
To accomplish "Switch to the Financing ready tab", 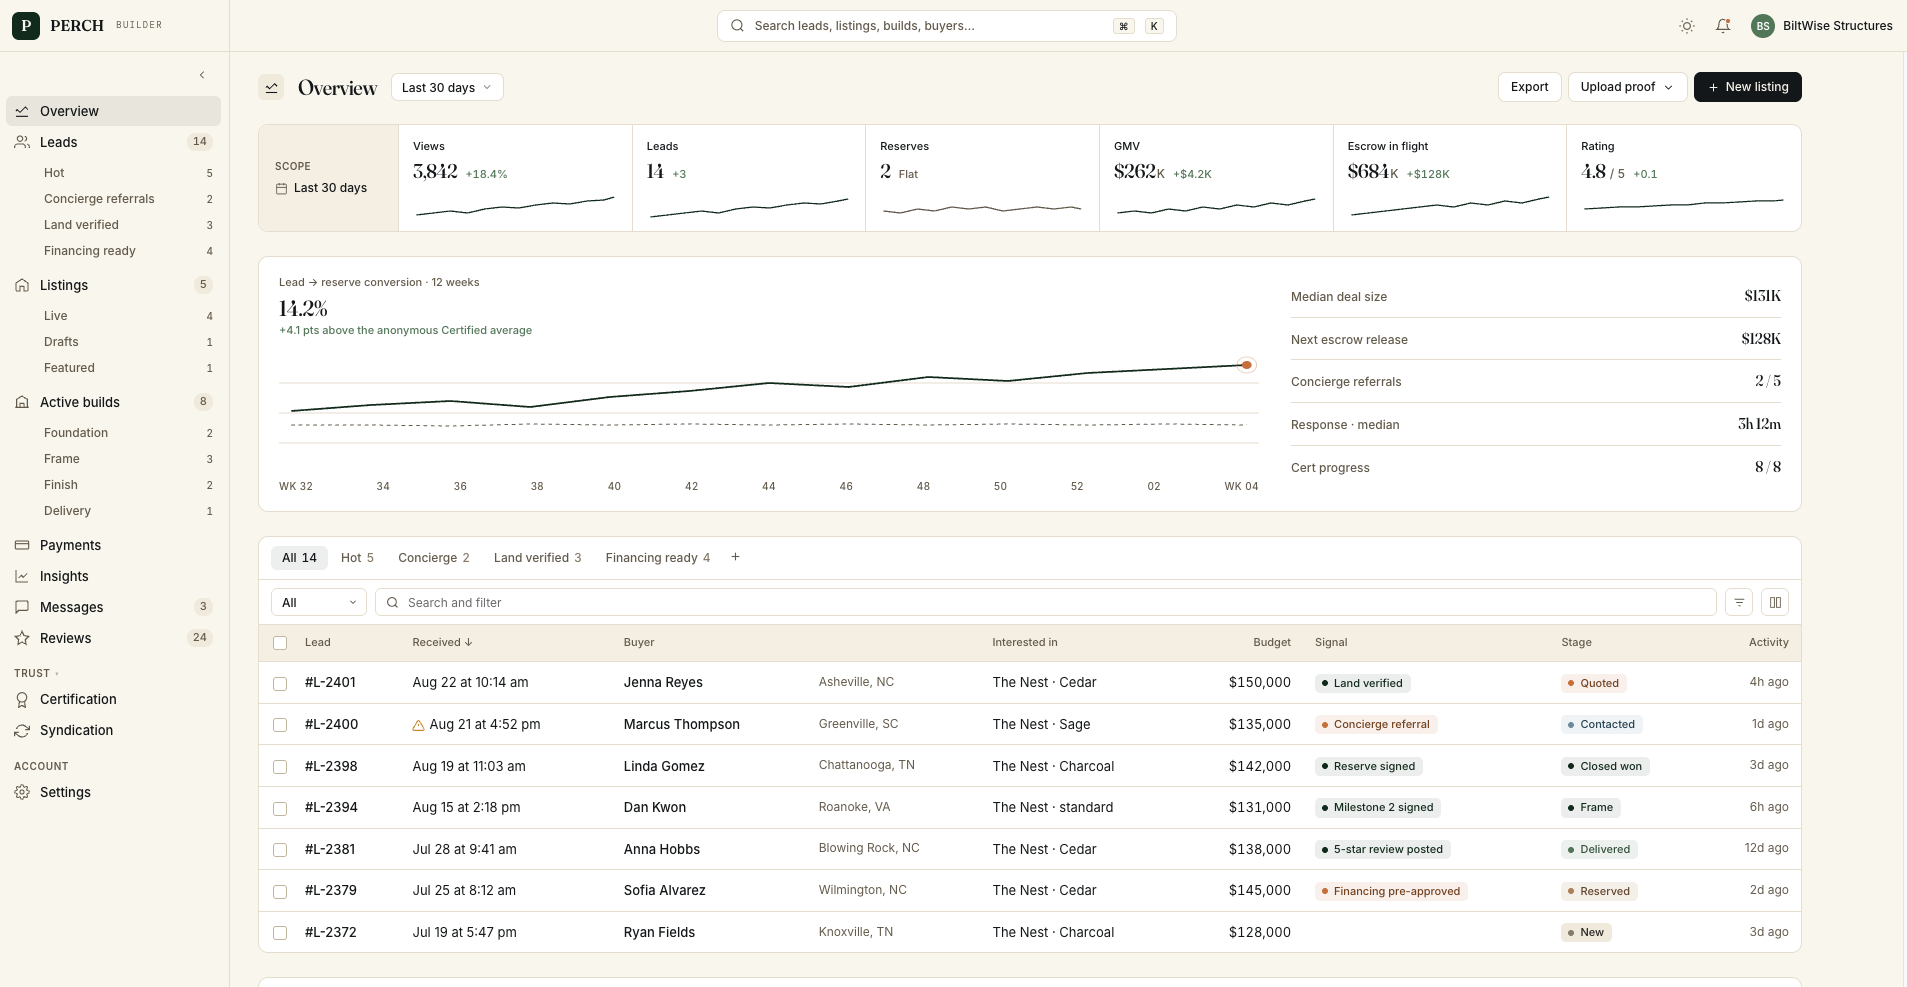I will [x=658, y=558].
